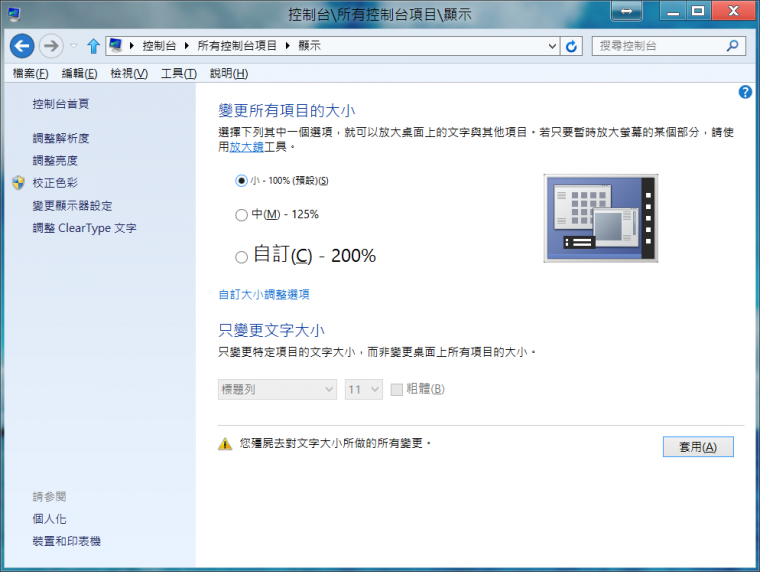Click the display preview thumbnail

[x=601, y=218]
